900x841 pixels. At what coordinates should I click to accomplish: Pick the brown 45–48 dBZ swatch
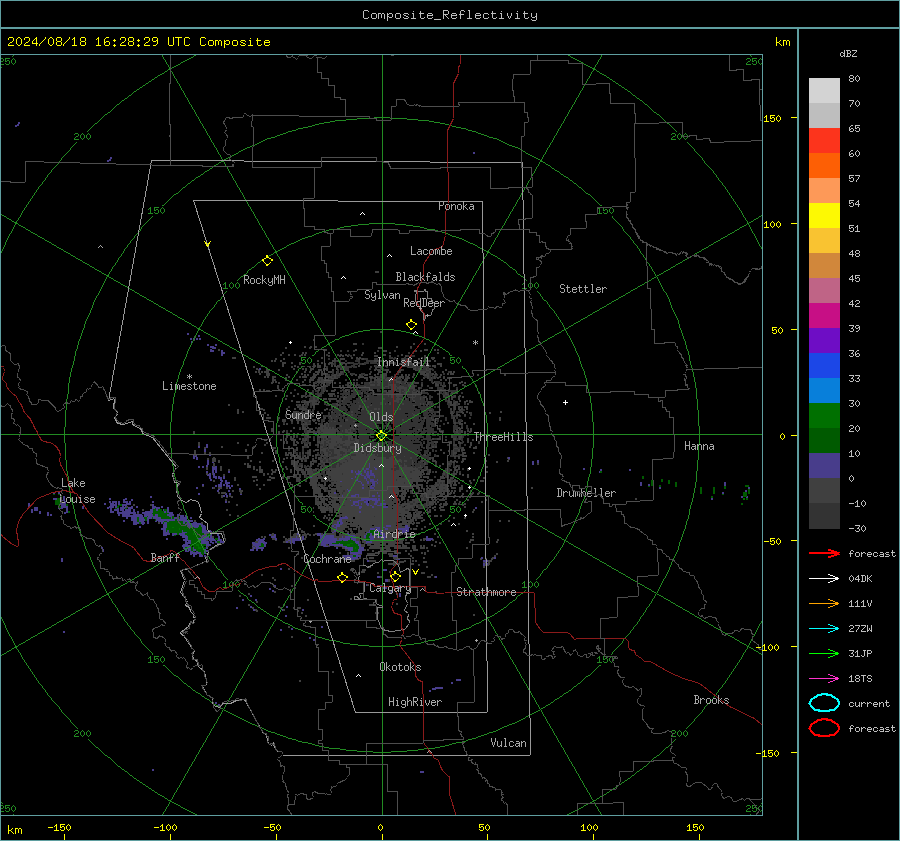(x=824, y=265)
